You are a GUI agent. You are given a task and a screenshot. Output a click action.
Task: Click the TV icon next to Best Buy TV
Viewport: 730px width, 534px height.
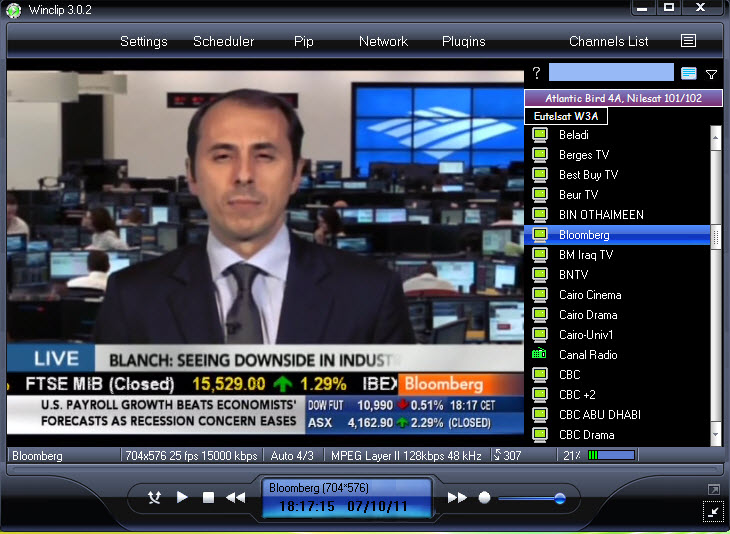click(x=540, y=175)
